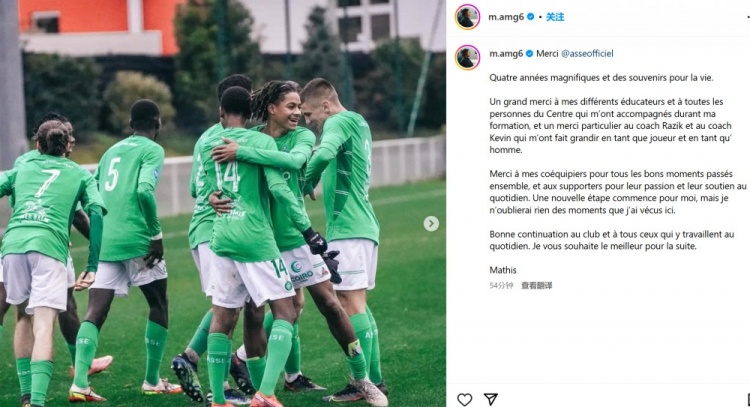Open the @asseofficiel mention link
The width and height of the screenshot is (750, 407).
point(587,54)
